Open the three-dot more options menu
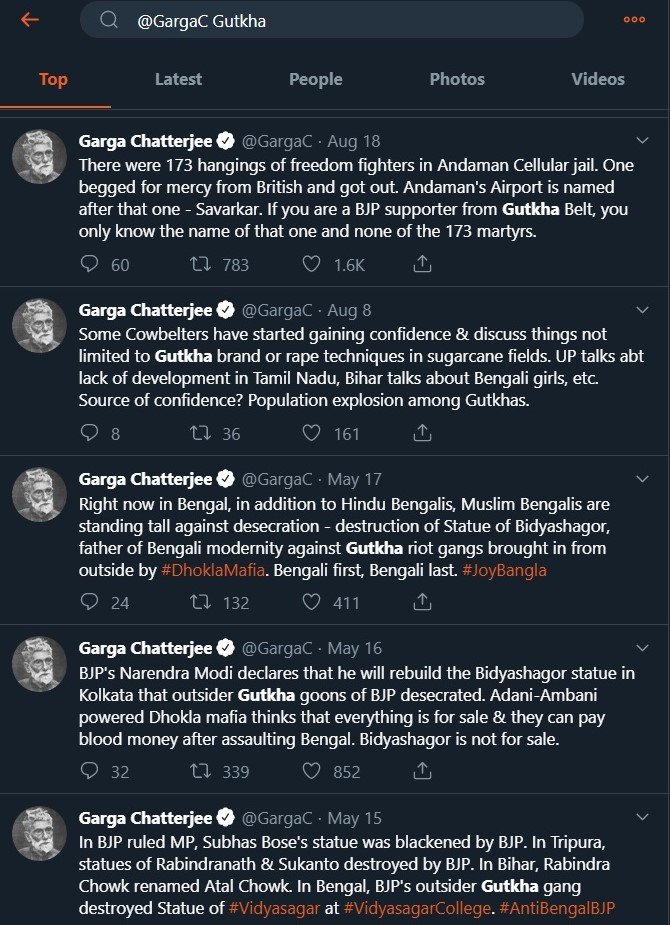670x925 pixels. 633,19
